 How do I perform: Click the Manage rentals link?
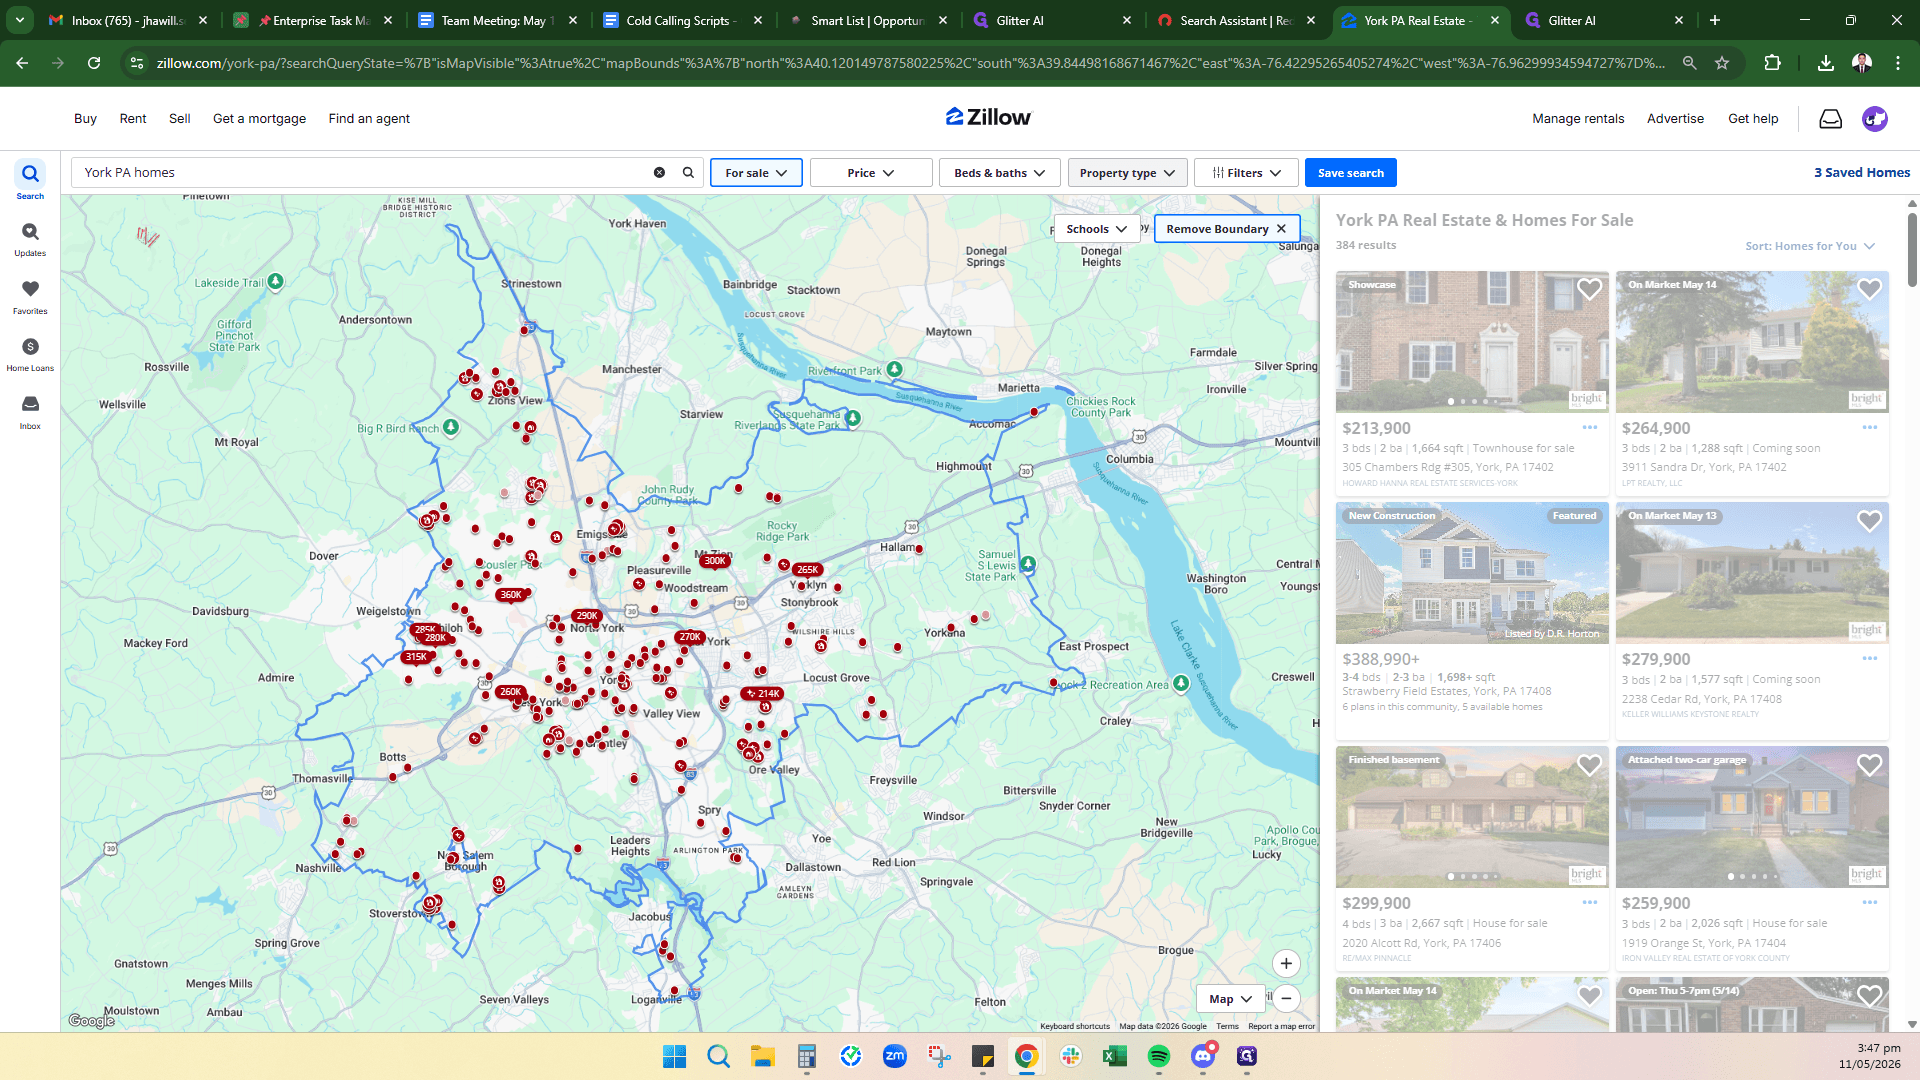pyautogui.click(x=1578, y=119)
